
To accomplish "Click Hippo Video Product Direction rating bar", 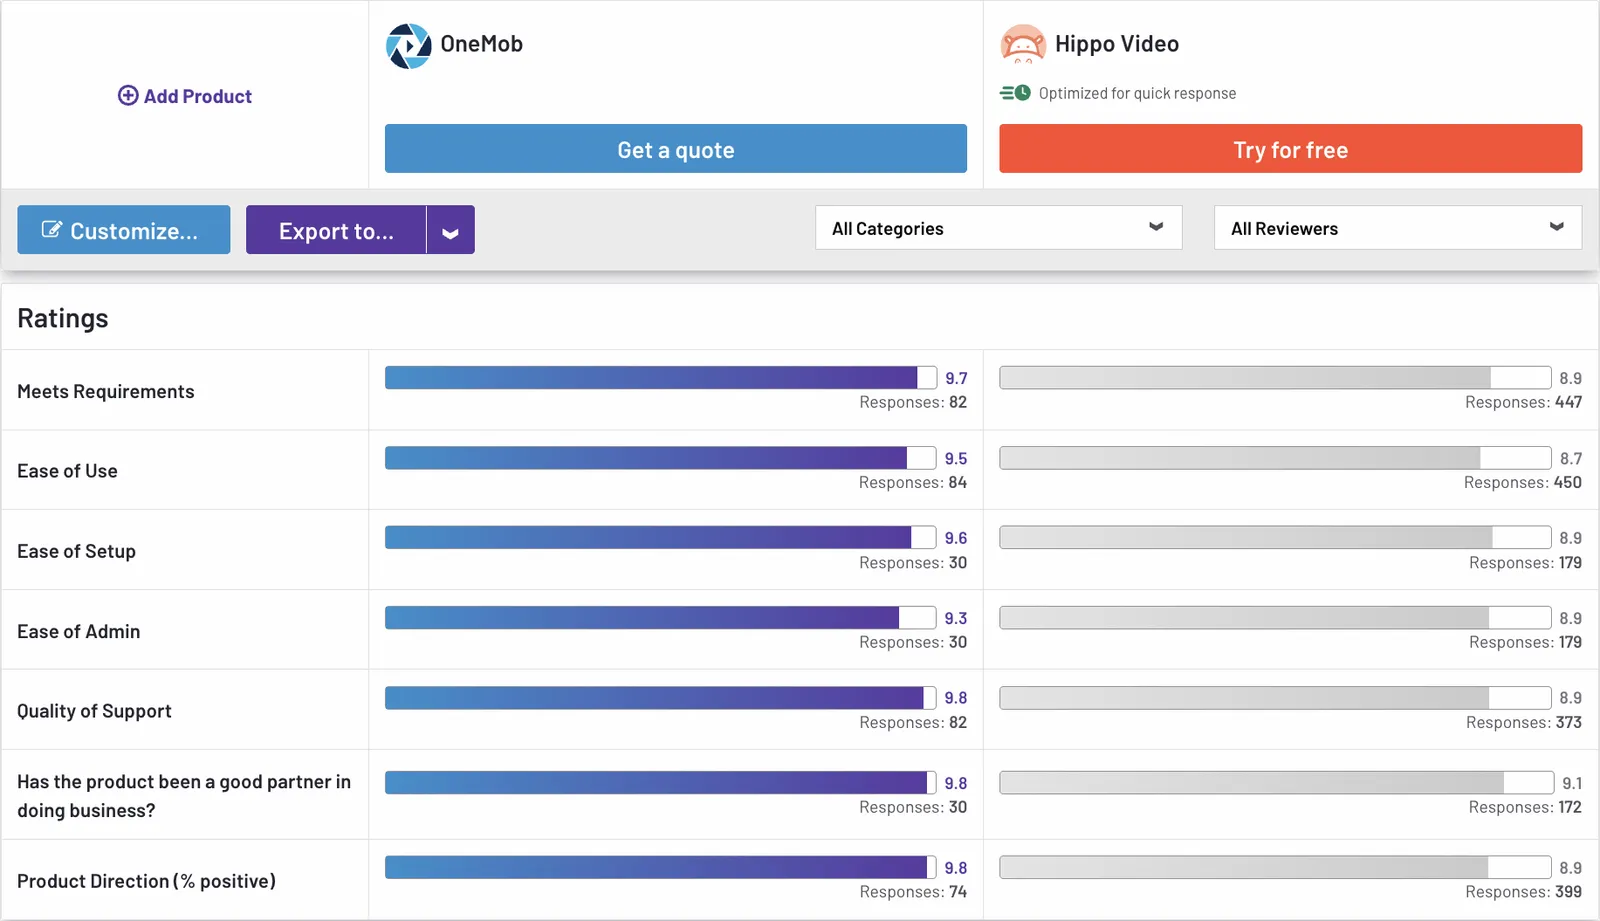I will tap(1275, 867).
